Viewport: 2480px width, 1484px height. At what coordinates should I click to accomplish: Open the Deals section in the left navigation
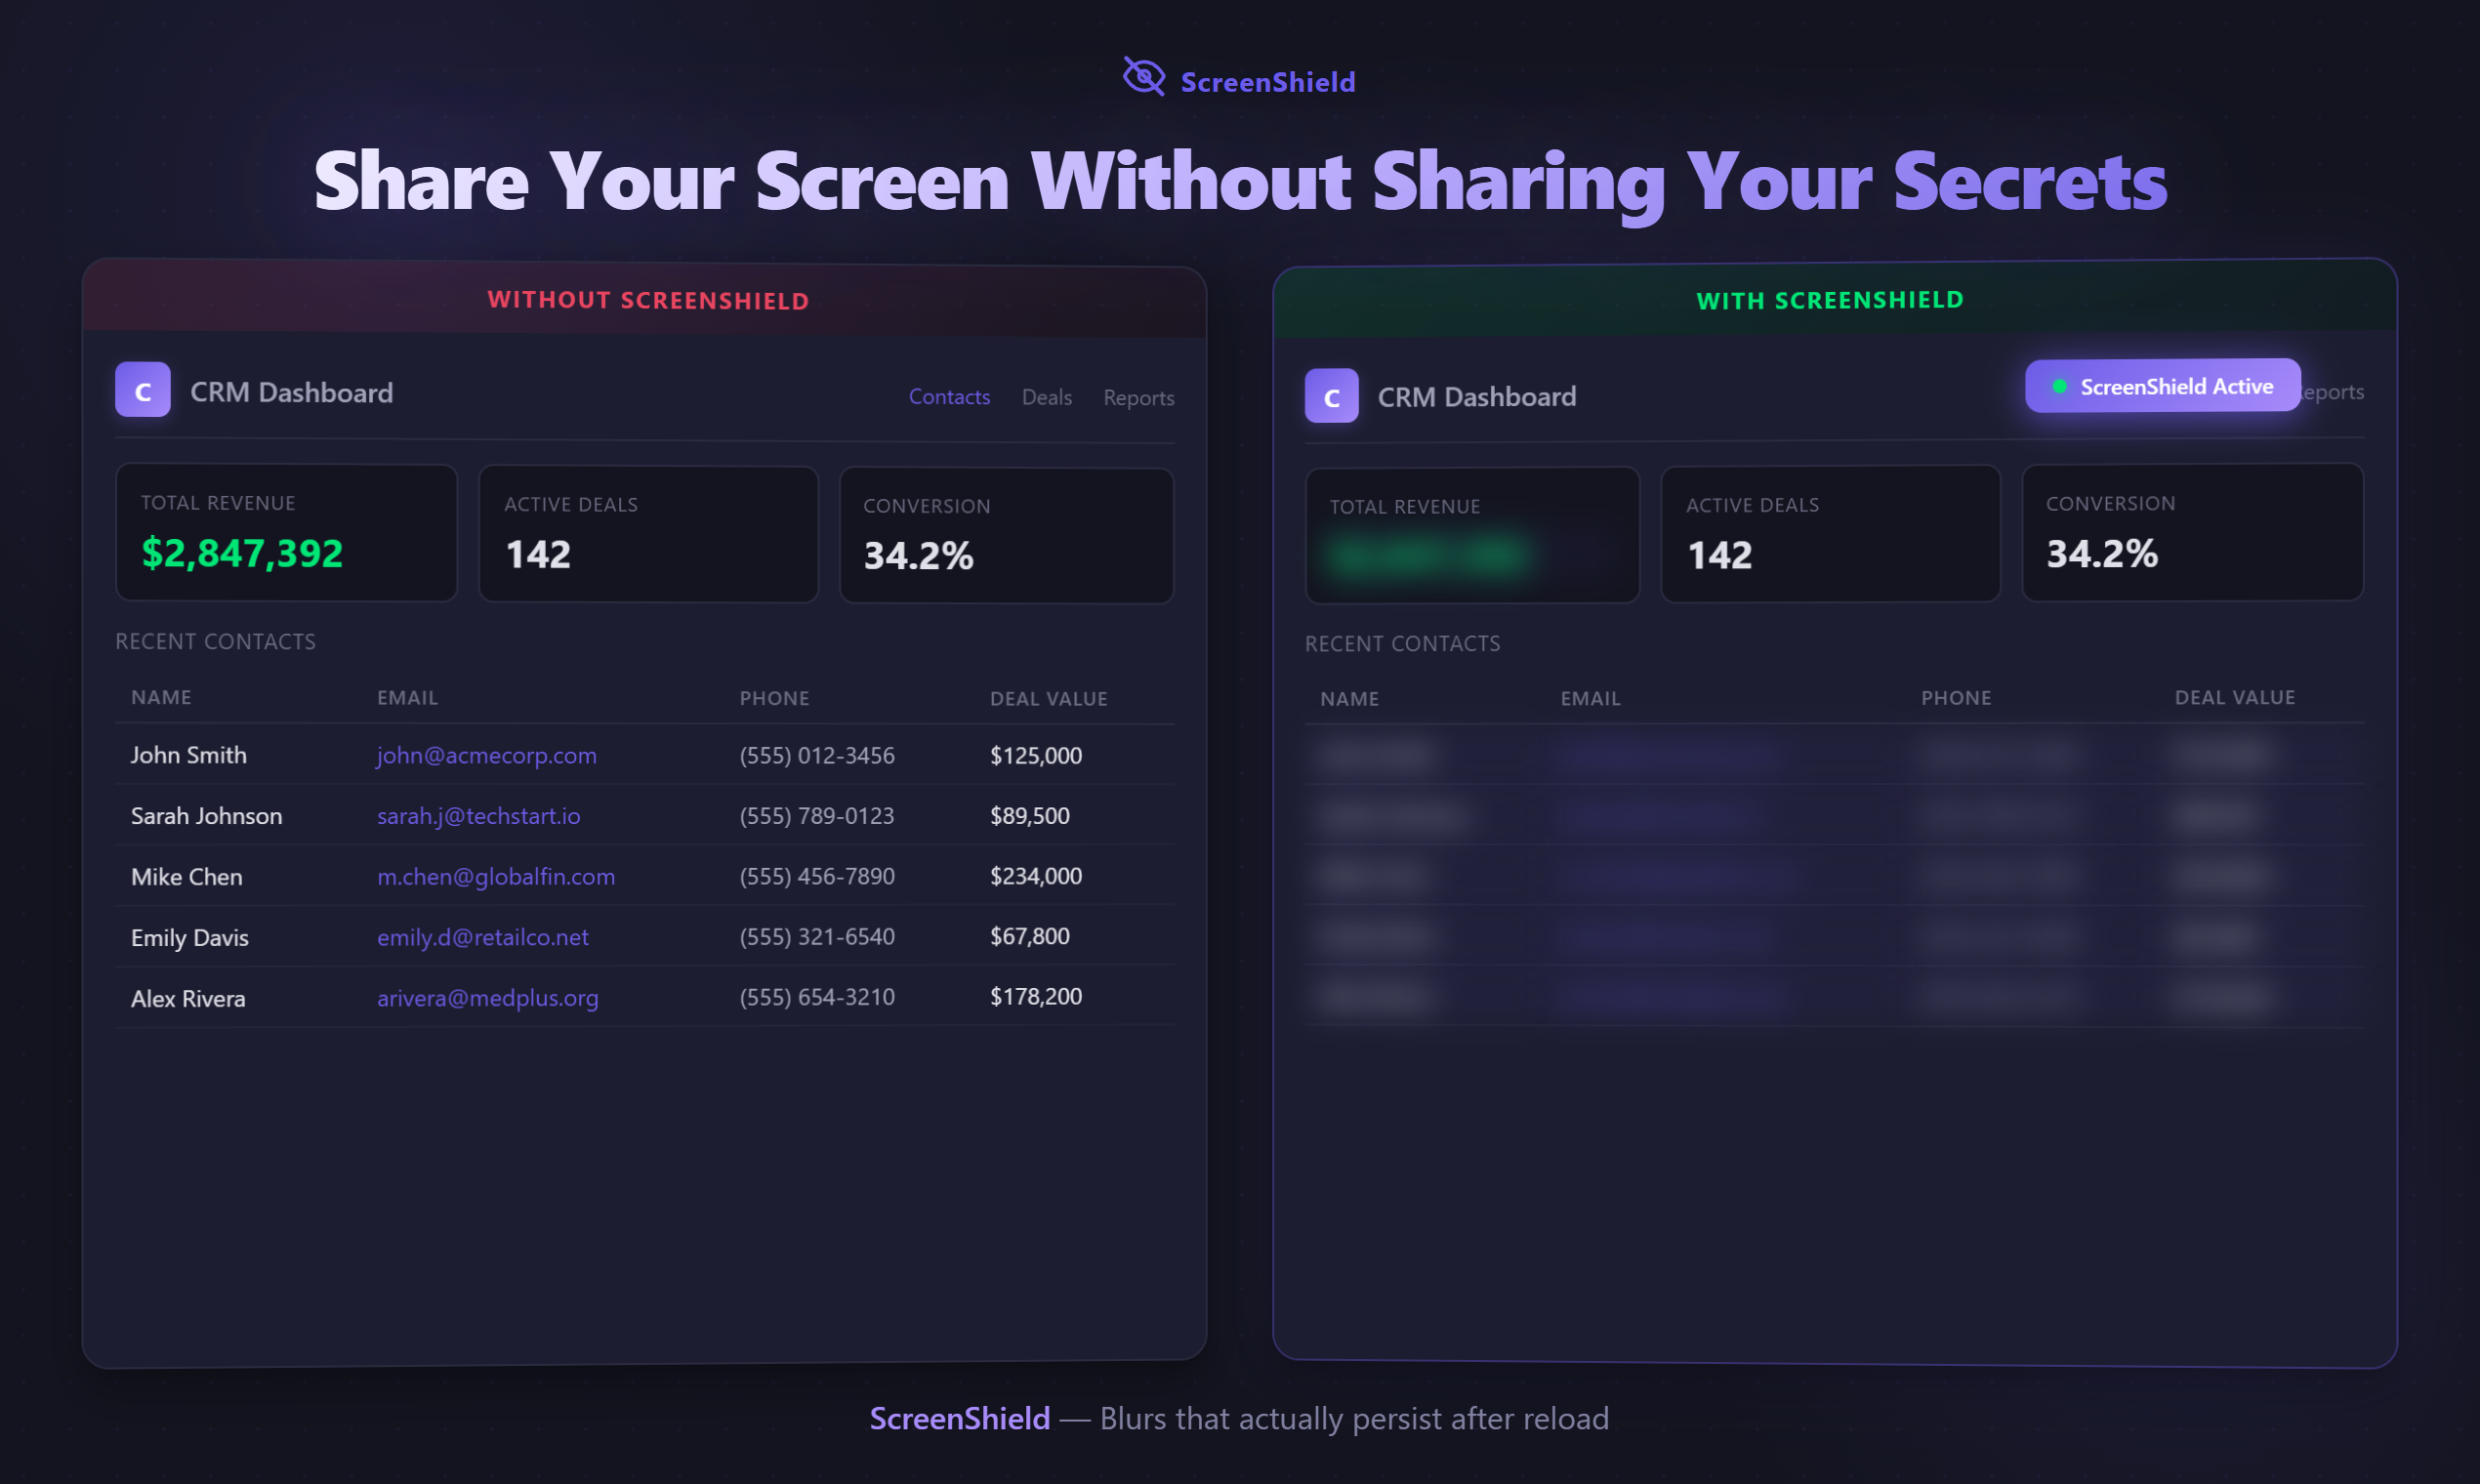1046,397
